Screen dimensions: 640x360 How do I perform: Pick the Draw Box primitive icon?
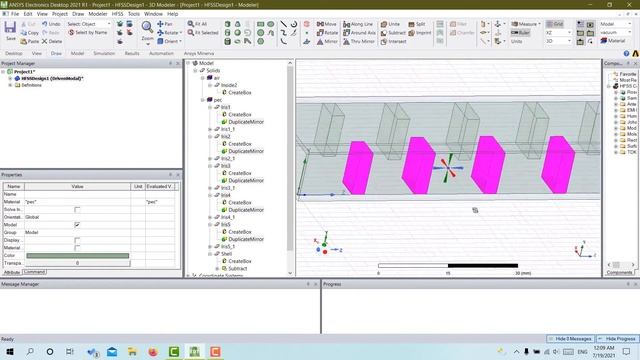pyautogui.click(x=228, y=24)
